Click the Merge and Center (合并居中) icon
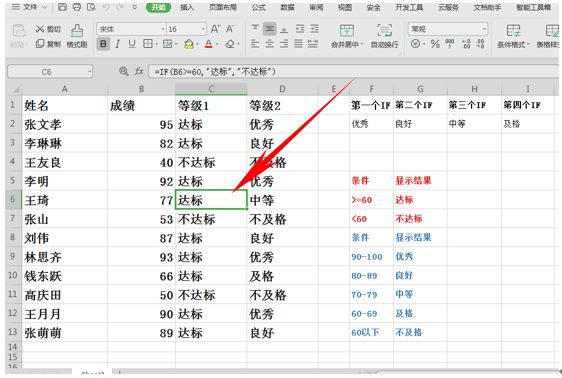562x378 pixels. point(347,31)
